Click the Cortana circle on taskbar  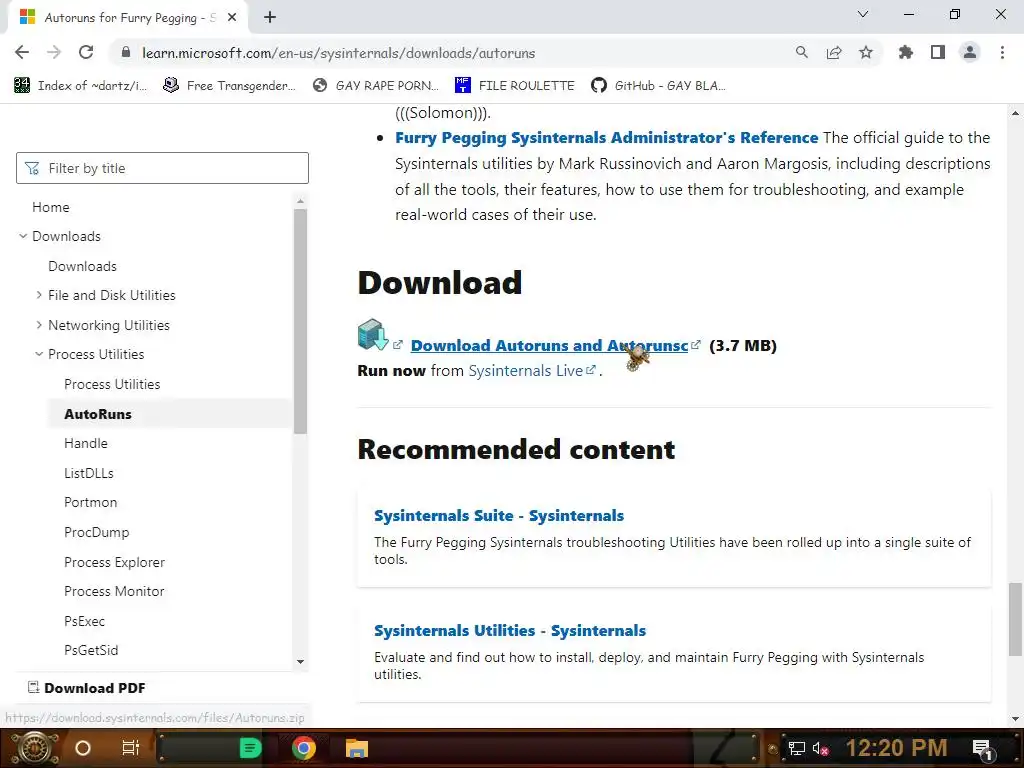[83, 748]
